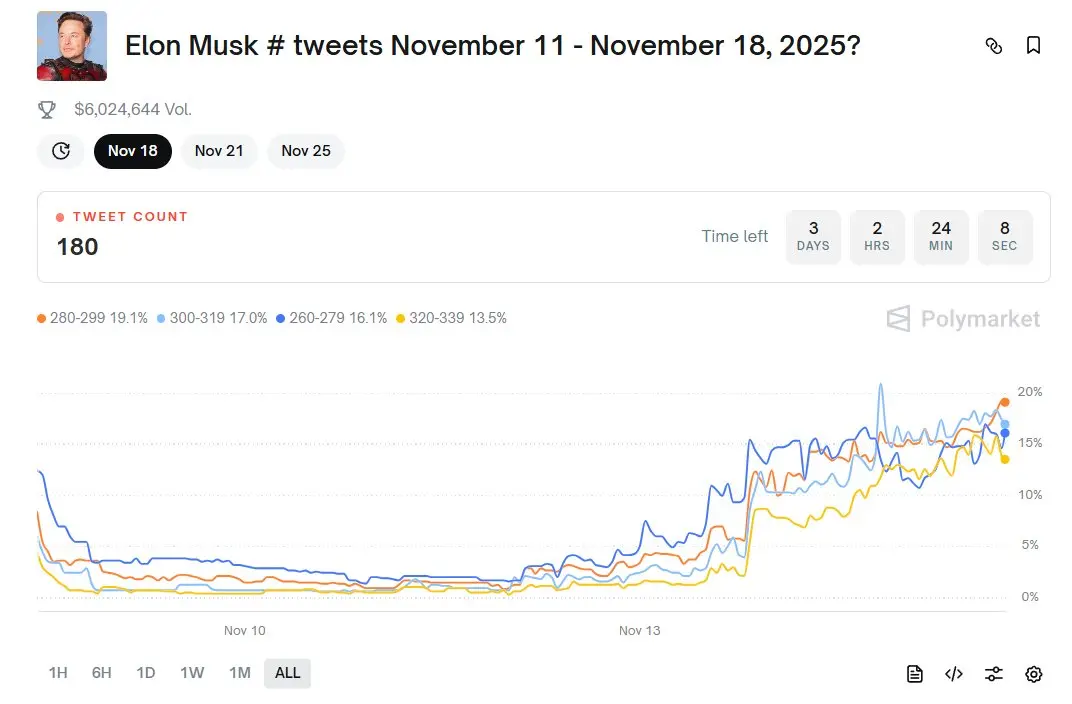1072x704 pixels.
Task: Choose the 1D time range
Action: [x=146, y=673]
